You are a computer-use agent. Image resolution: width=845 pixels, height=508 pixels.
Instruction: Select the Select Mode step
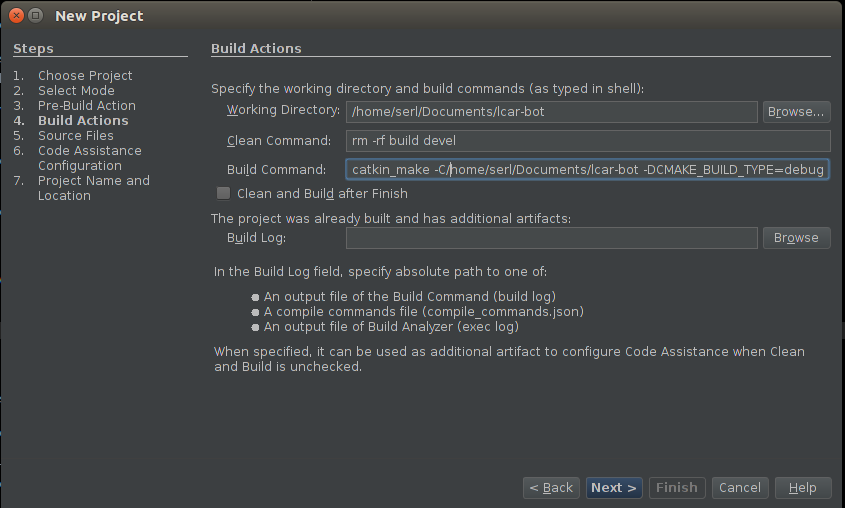click(76, 91)
